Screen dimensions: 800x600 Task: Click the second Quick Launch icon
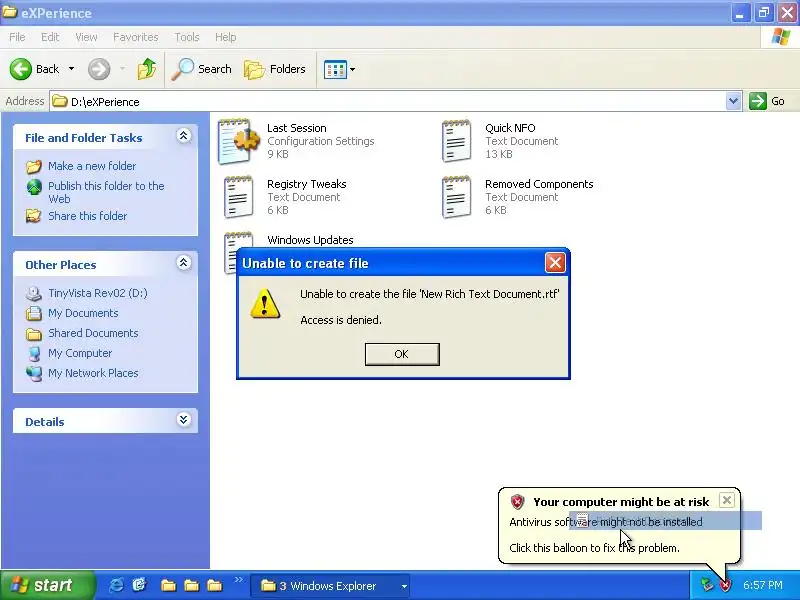point(139,585)
